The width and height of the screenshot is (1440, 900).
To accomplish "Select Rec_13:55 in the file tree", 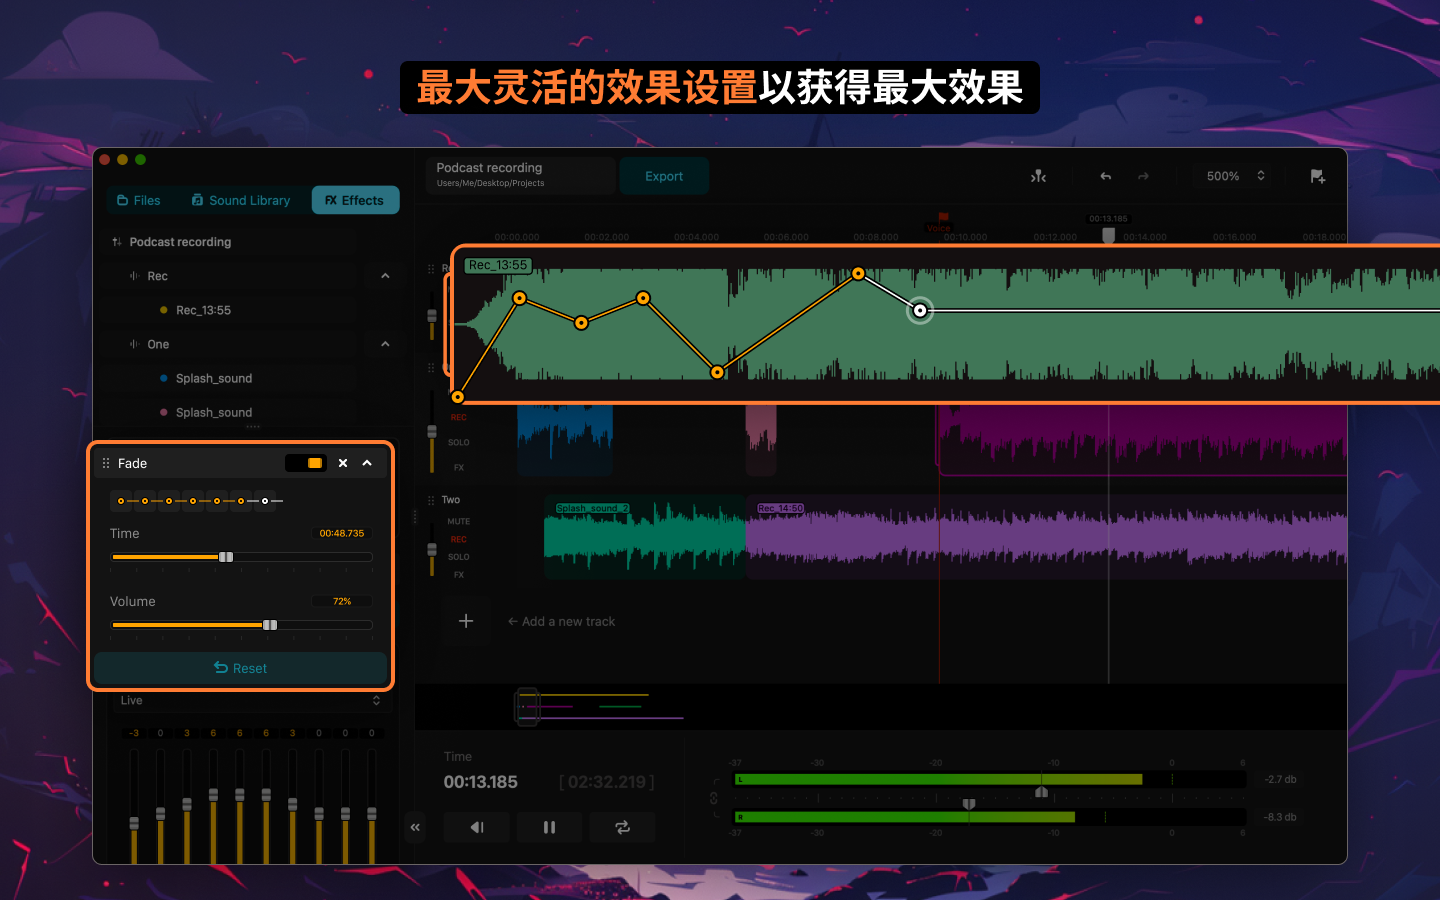I will 203,310.
